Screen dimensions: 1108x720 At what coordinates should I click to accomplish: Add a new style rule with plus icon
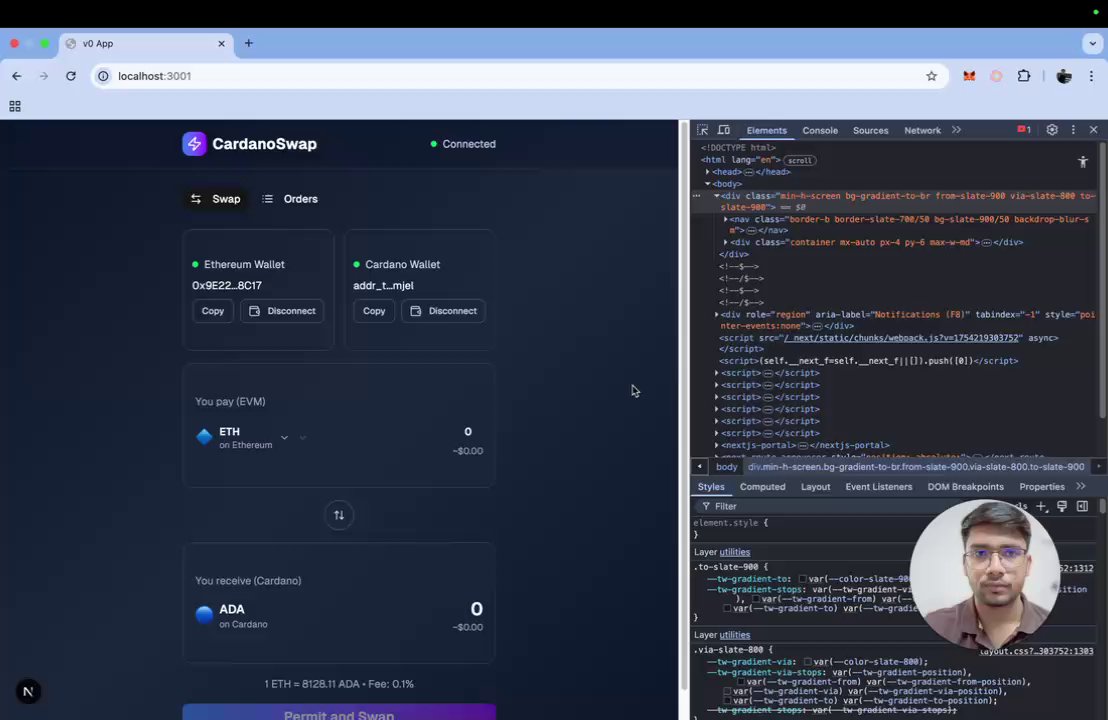coord(1041,506)
